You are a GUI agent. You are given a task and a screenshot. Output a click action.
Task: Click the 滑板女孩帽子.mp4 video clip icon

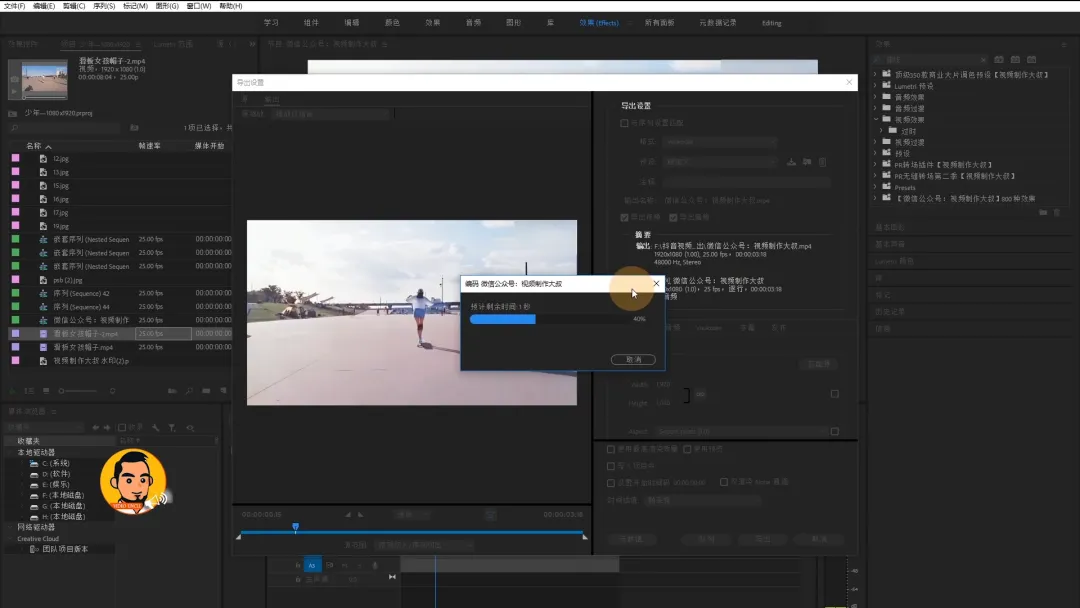click(x=43, y=347)
